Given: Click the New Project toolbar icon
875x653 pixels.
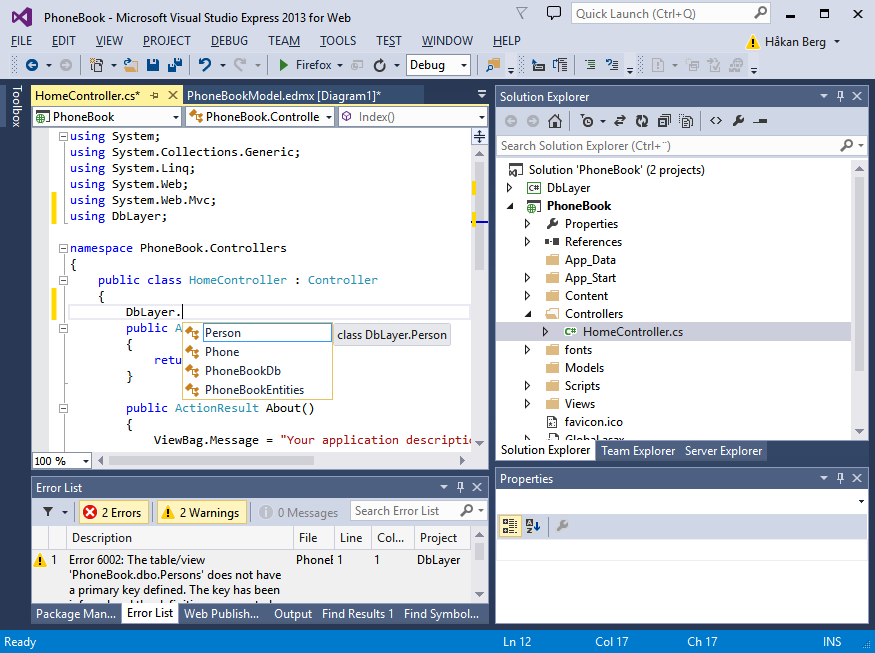Looking at the screenshot, I should coord(97,65).
